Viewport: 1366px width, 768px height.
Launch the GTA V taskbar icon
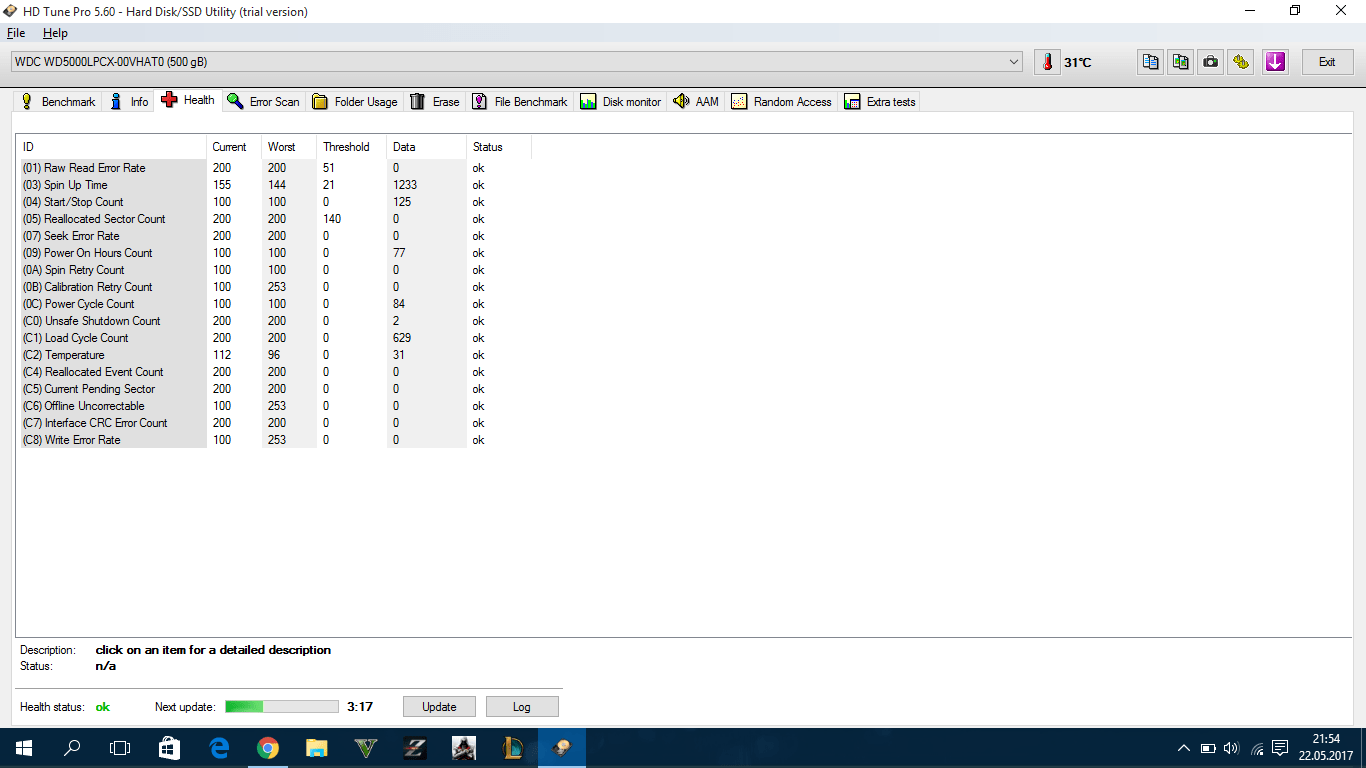(x=365, y=748)
